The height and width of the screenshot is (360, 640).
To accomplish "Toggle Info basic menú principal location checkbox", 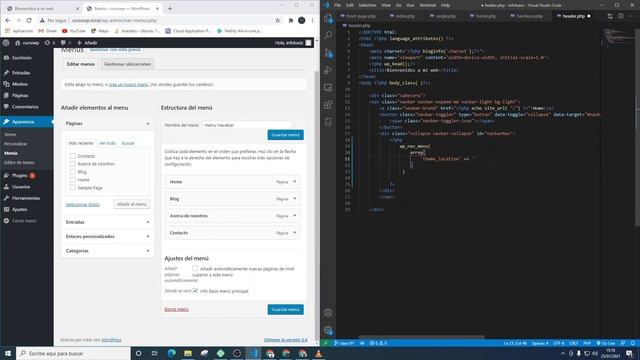I will click(195, 291).
